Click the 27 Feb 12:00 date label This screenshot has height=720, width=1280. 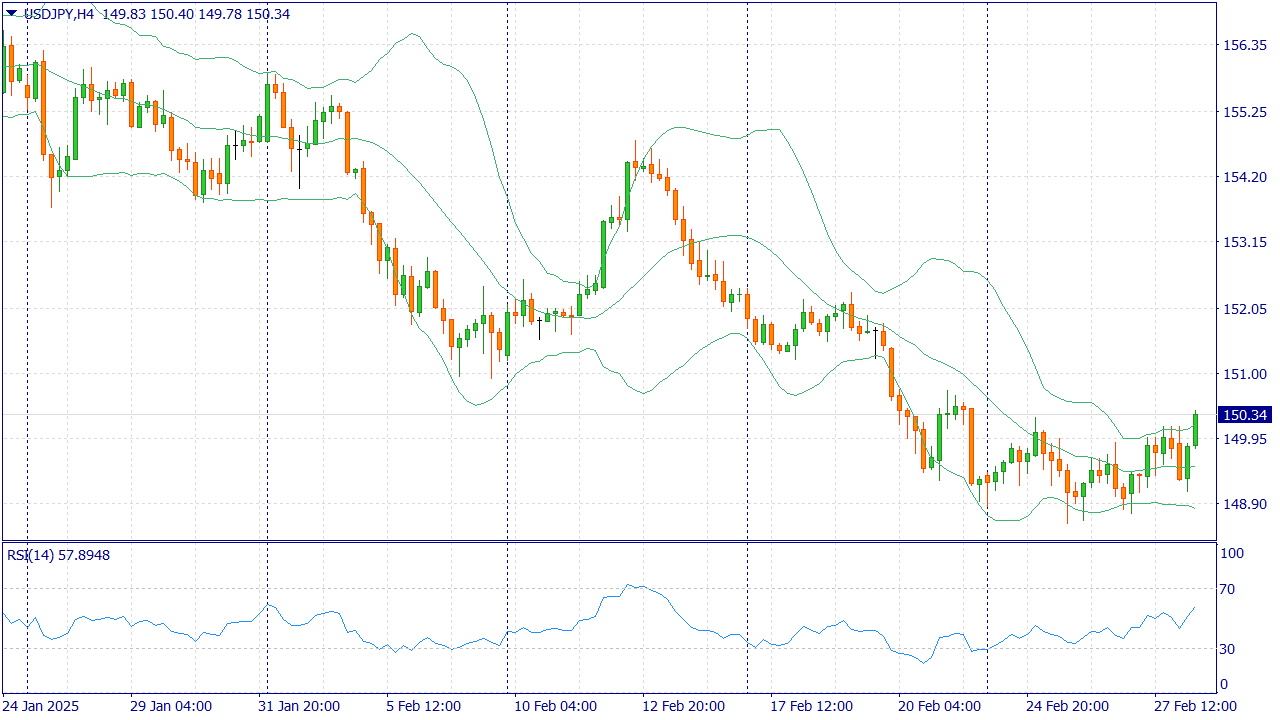(x=1194, y=706)
